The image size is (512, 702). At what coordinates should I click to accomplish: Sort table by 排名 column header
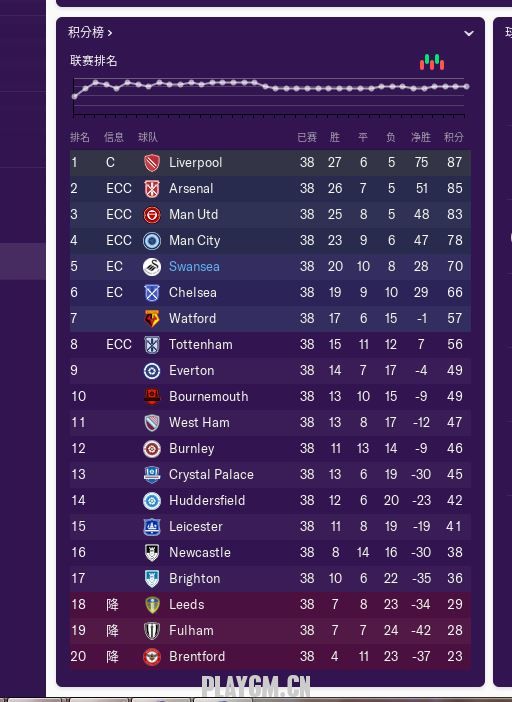pos(80,137)
